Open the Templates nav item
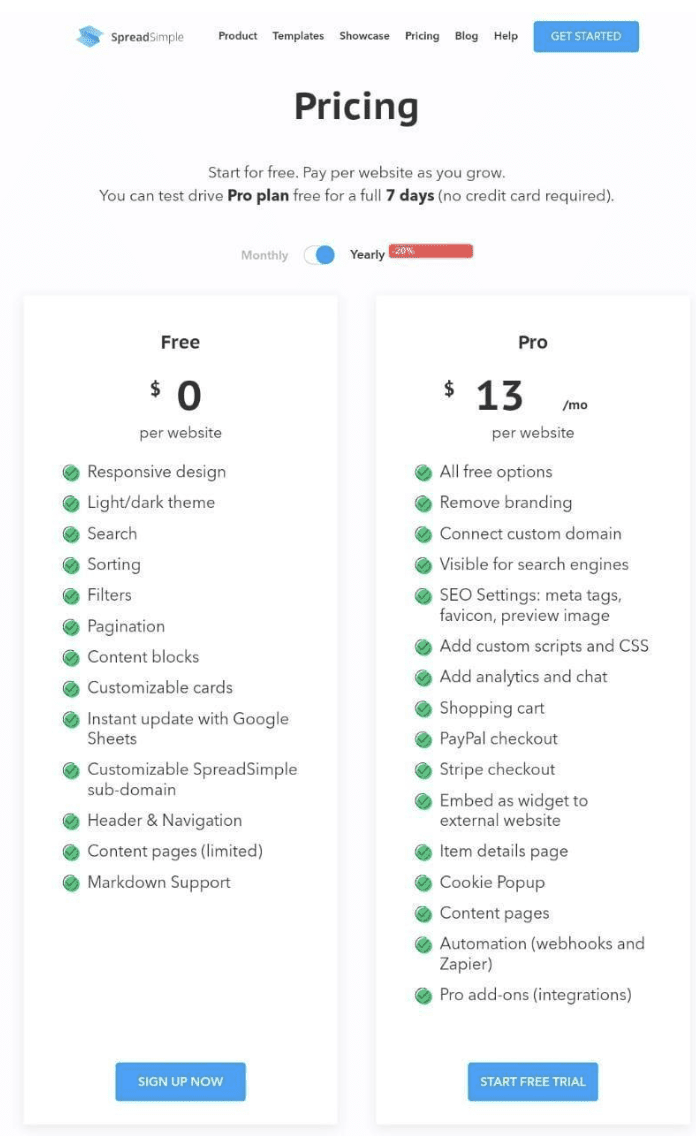This screenshot has width=696, height=1136. pos(298,36)
